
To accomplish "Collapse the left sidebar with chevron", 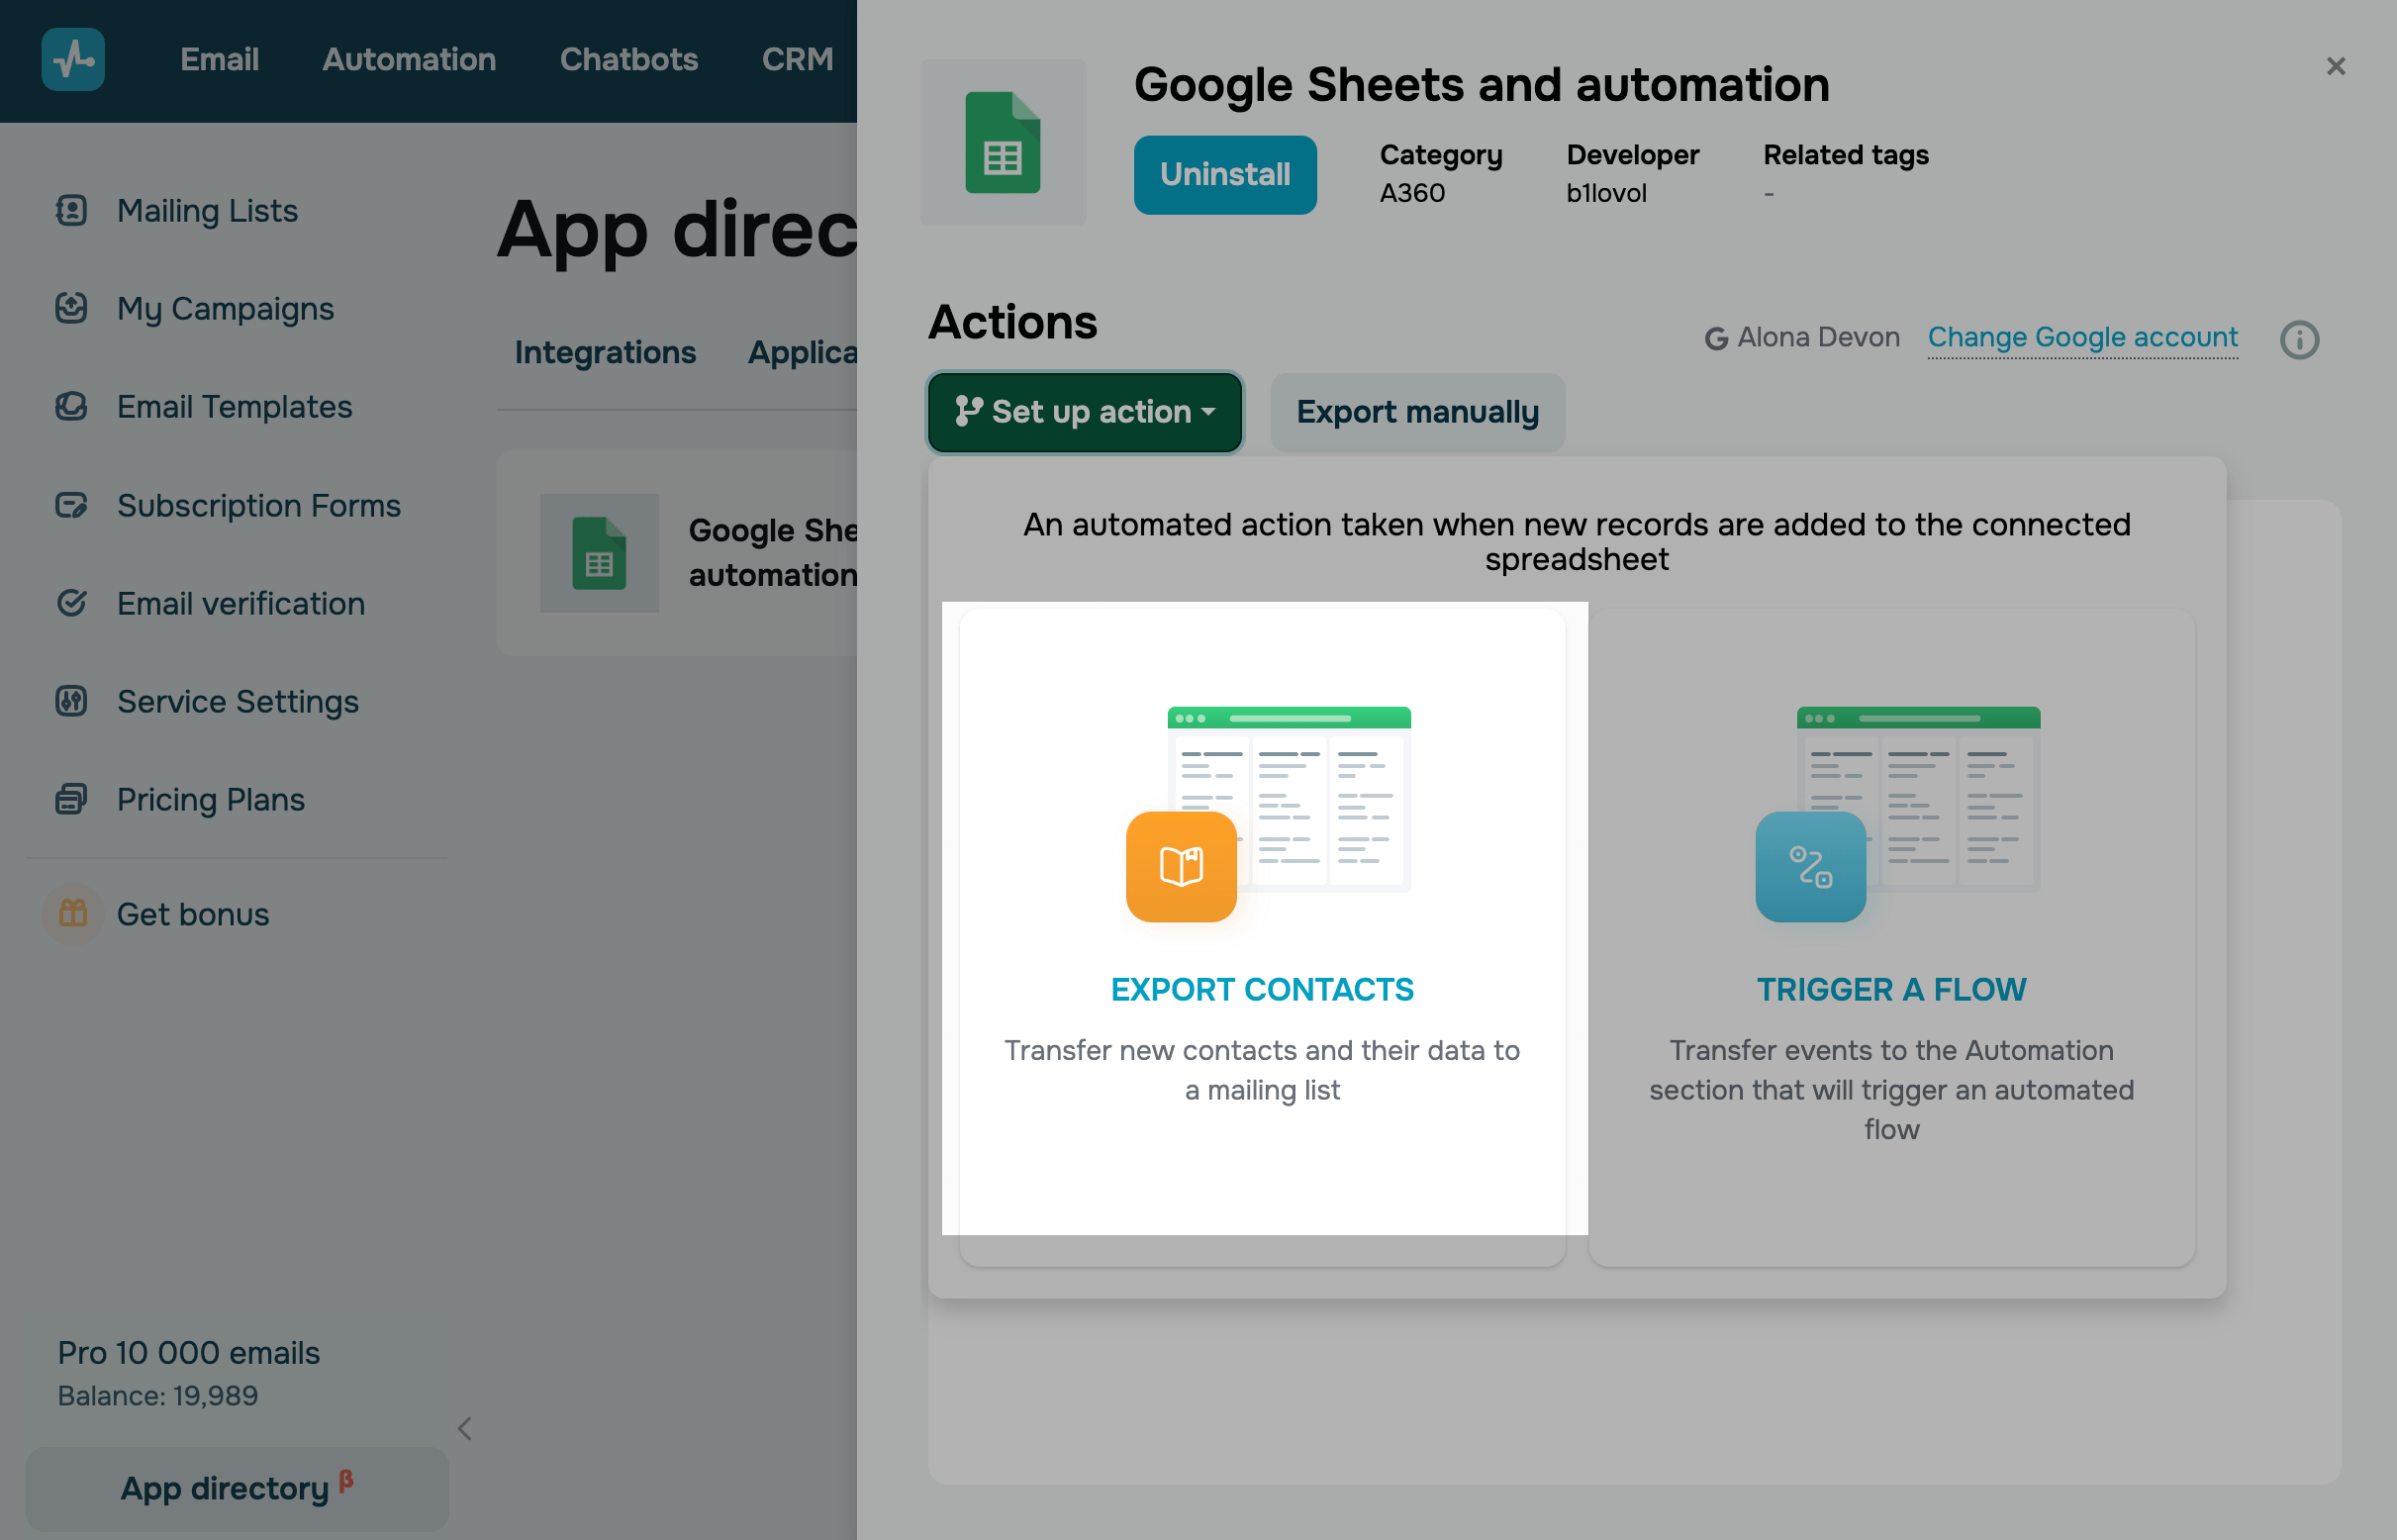I will coord(465,1429).
